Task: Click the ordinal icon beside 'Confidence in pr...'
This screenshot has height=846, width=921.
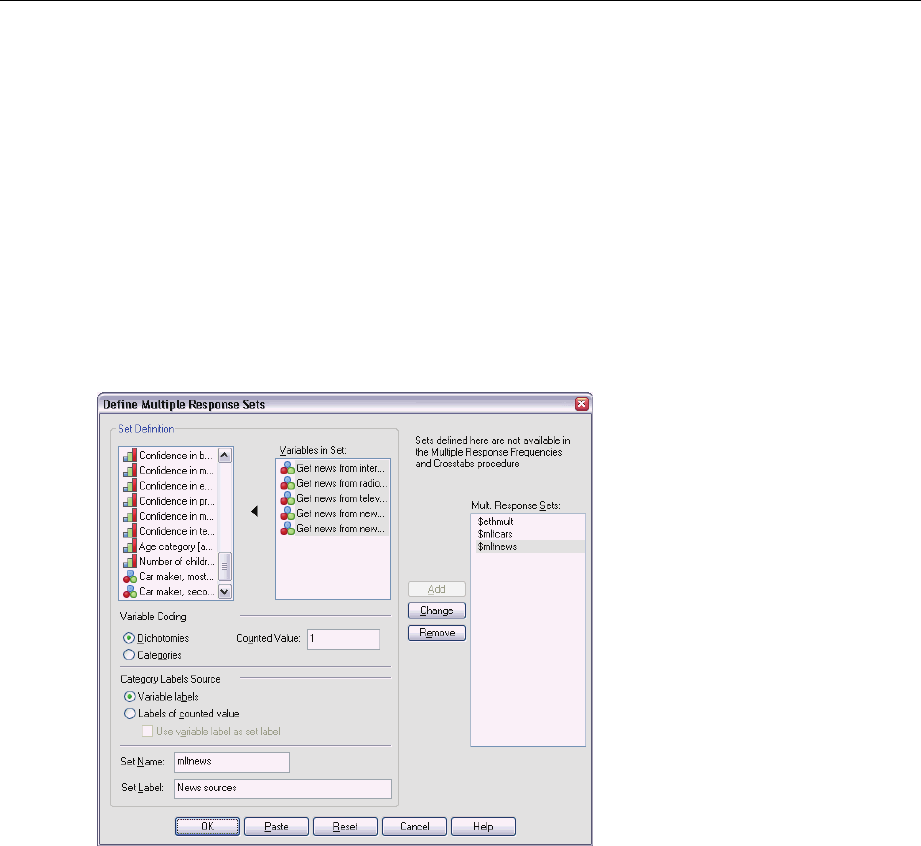Action: (x=130, y=501)
